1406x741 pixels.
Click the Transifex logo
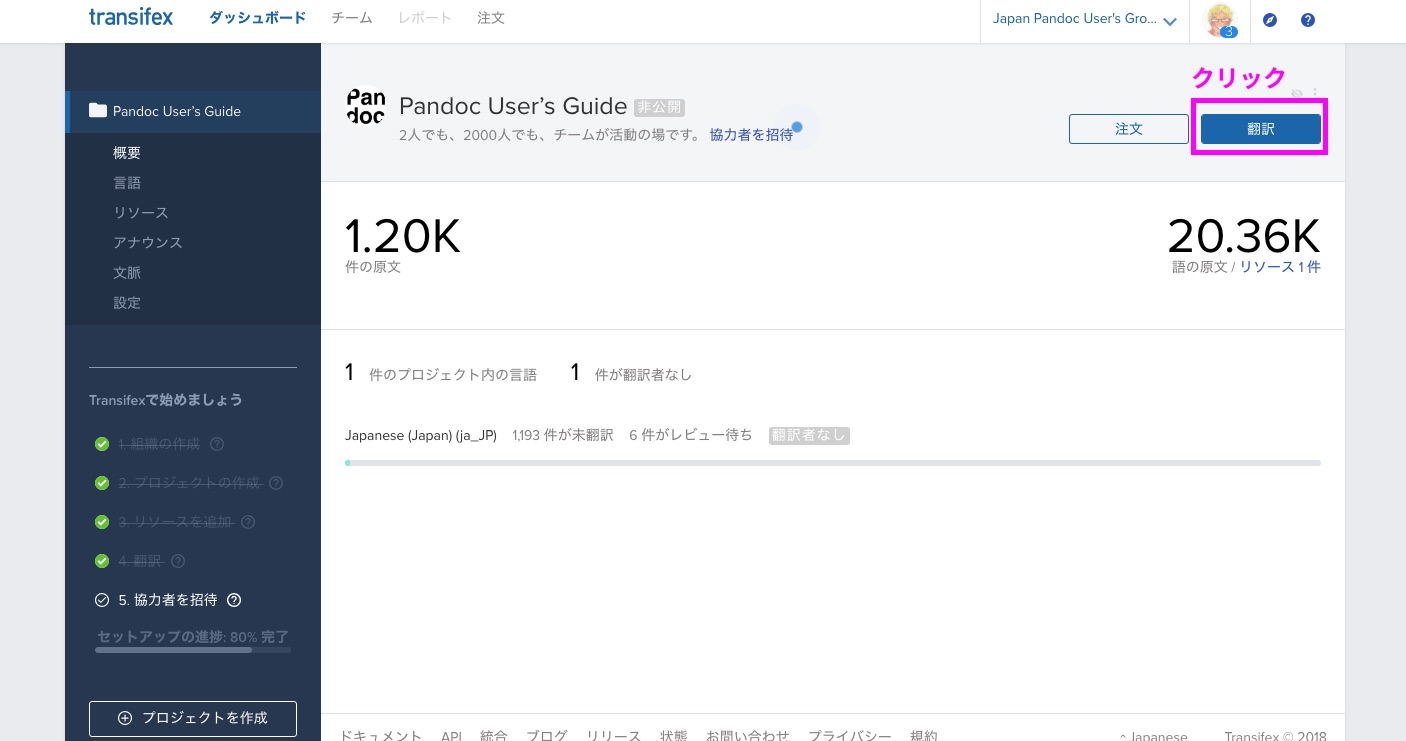coord(130,18)
